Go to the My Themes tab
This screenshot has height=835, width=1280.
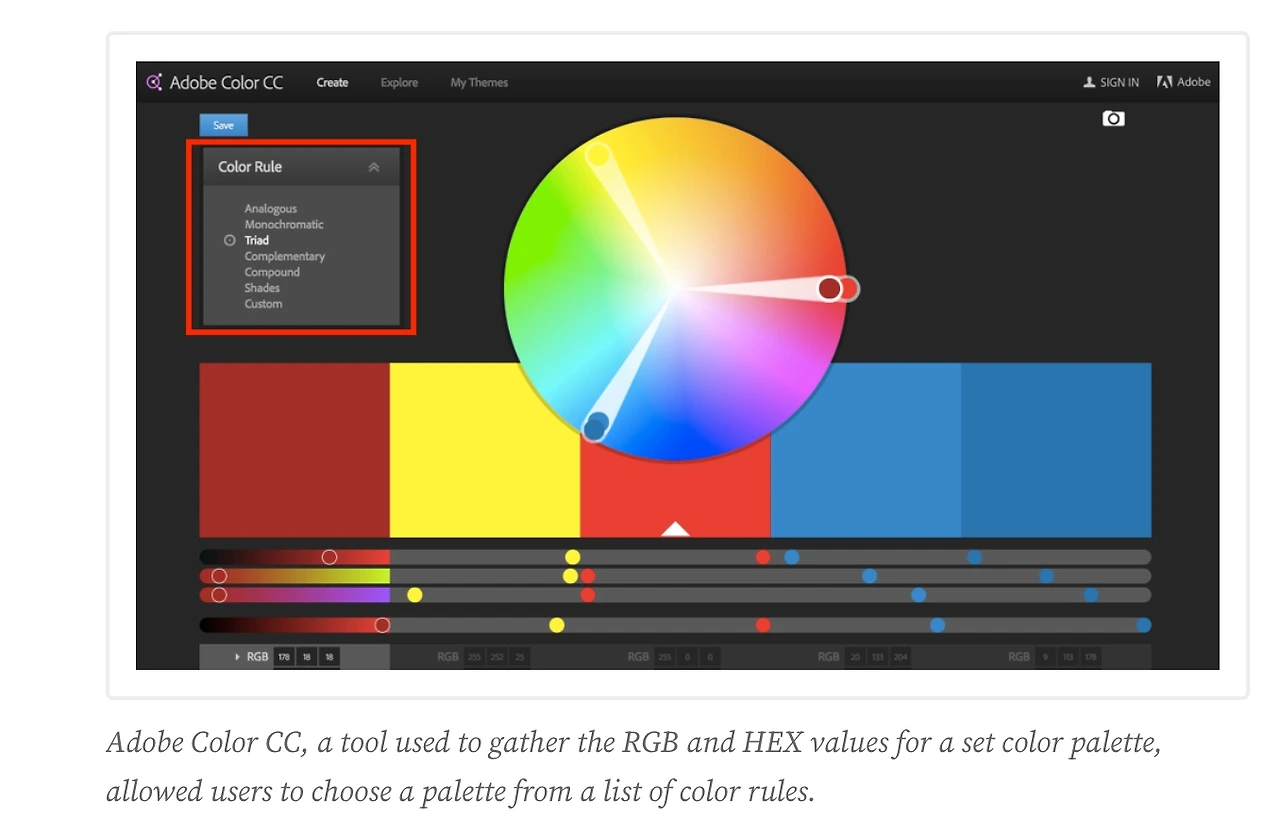tap(479, 82)
